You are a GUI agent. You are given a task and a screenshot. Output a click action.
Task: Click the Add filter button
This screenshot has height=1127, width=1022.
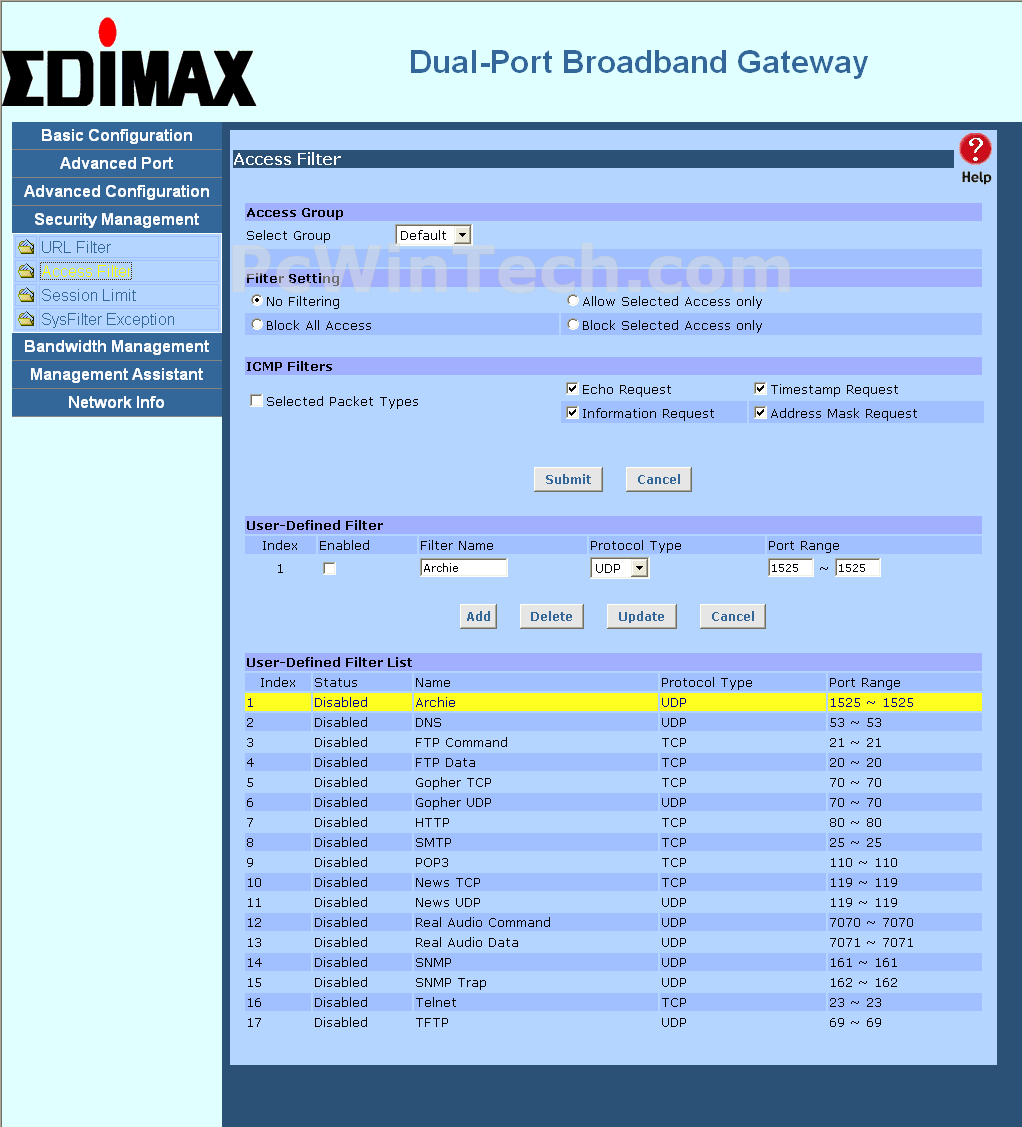point(479,616)
